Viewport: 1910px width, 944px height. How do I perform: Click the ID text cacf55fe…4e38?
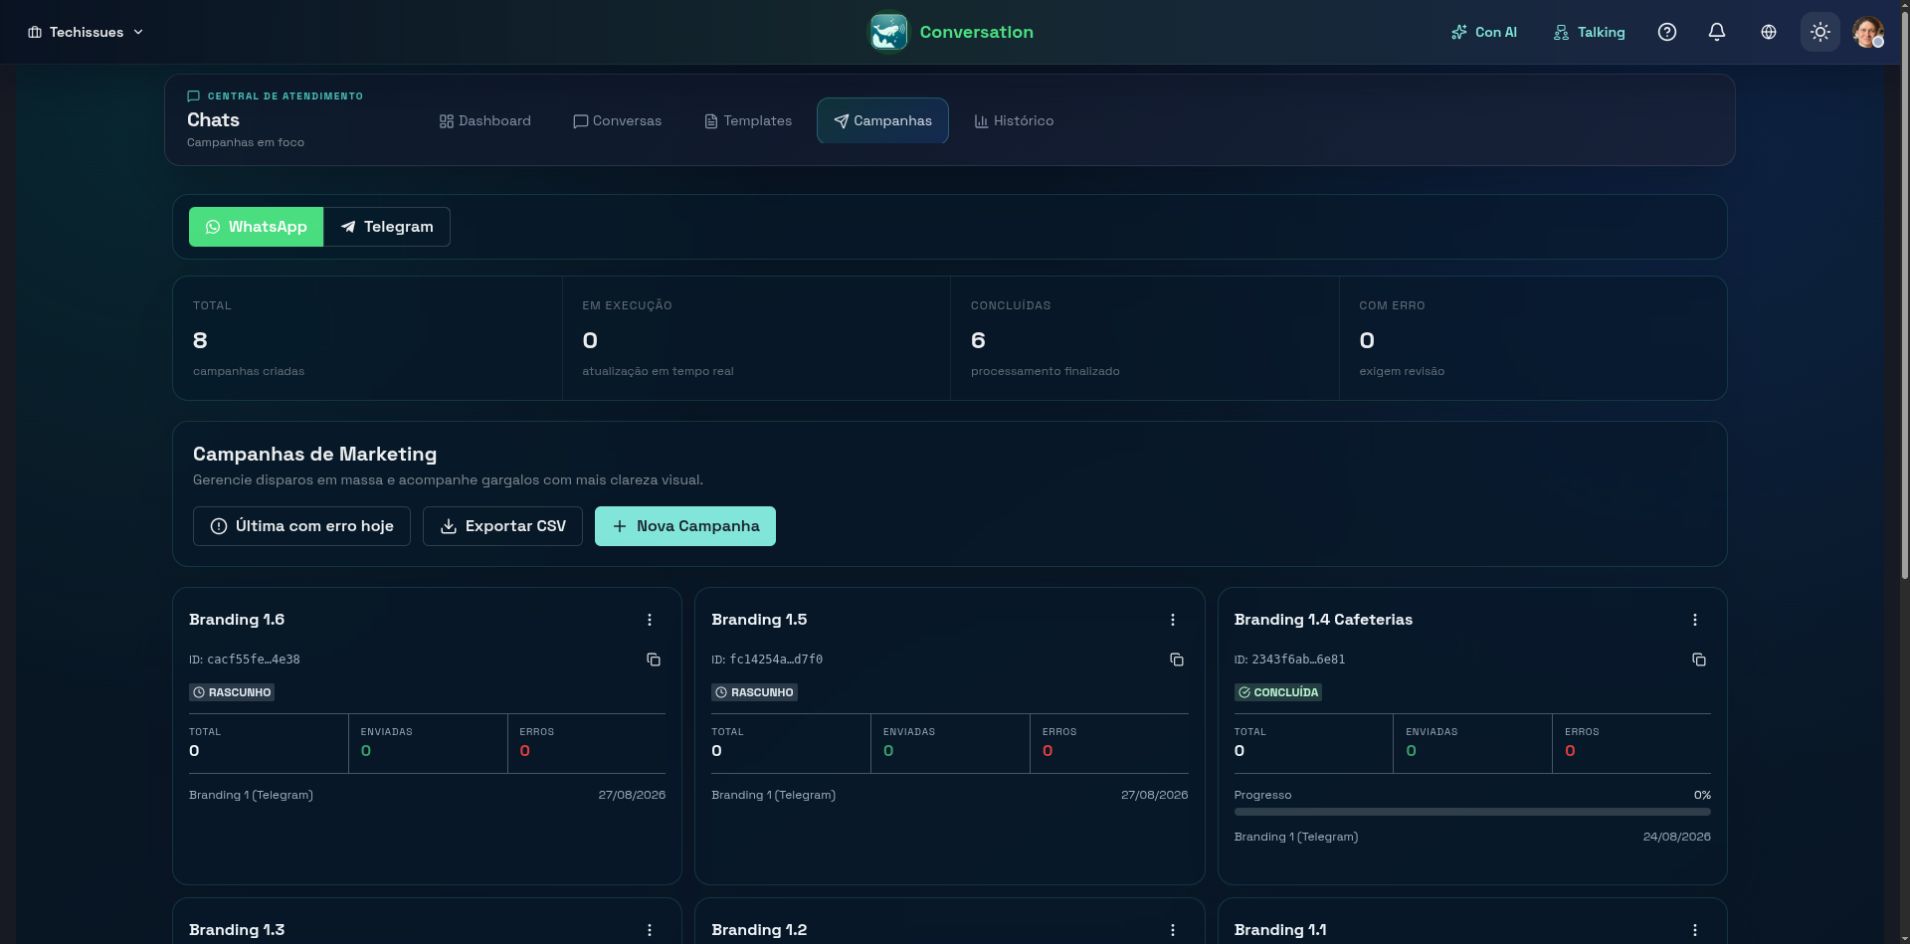pyautogui.click(x=253, y=660)
